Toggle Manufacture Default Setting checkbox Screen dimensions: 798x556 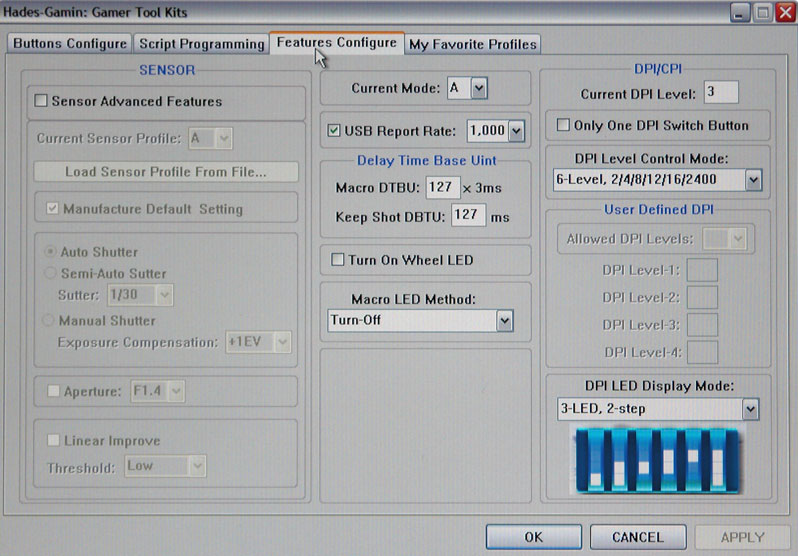click(52, 208)
